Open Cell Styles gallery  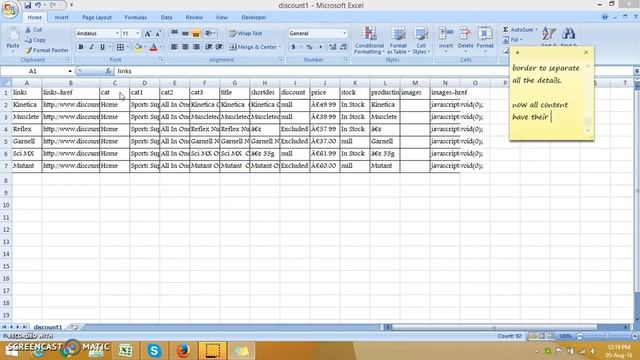[x=420, y=40]
